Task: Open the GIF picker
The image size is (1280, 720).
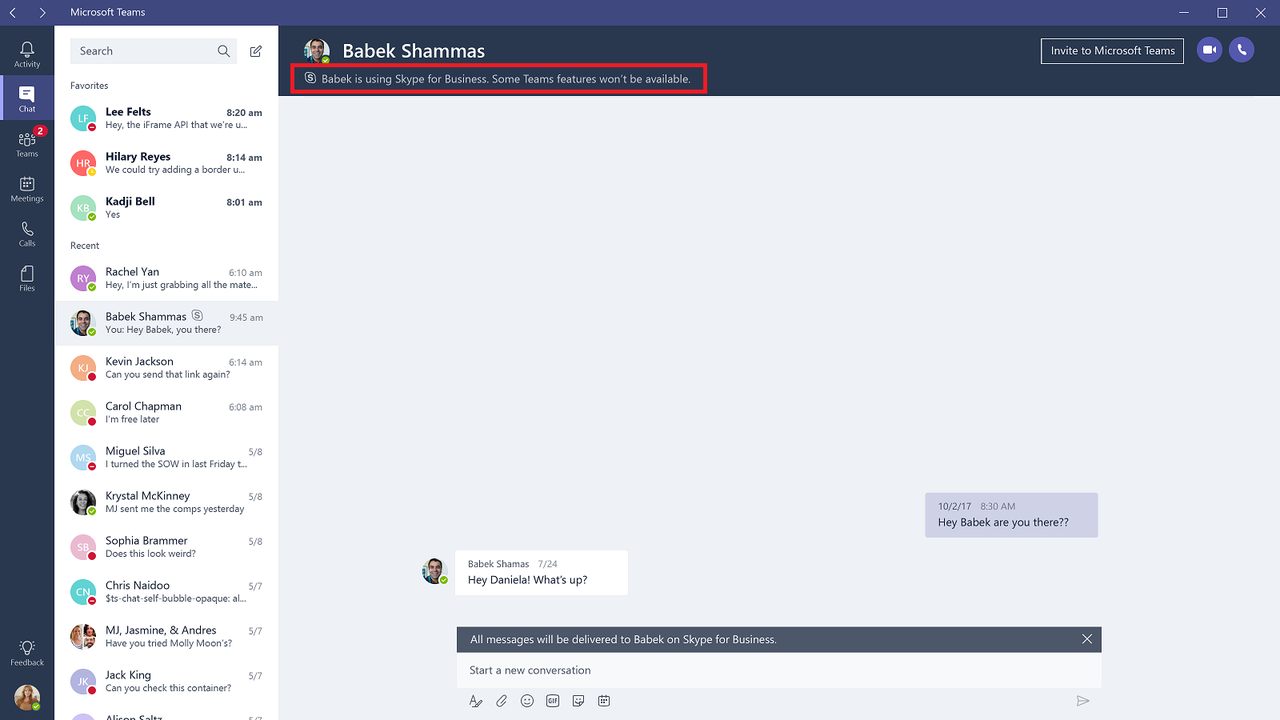Action: click(553, 701)
